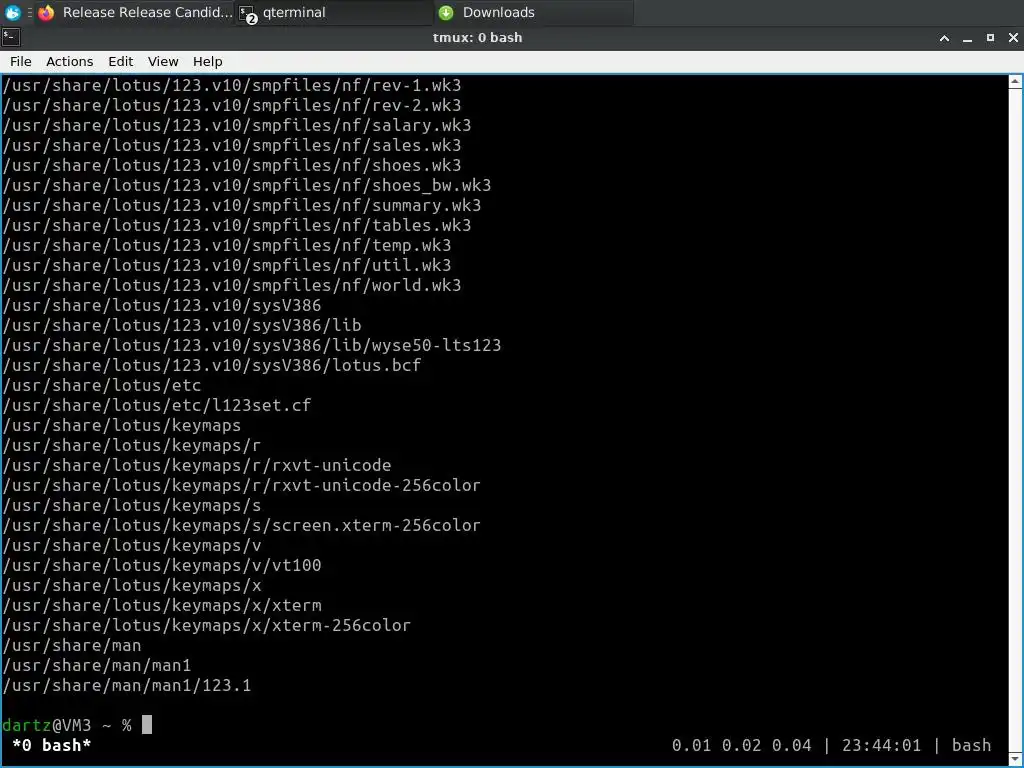The image size is (1024, 768).
Task: Click the line /usr/share/lotus/etc
Action: 102,385
